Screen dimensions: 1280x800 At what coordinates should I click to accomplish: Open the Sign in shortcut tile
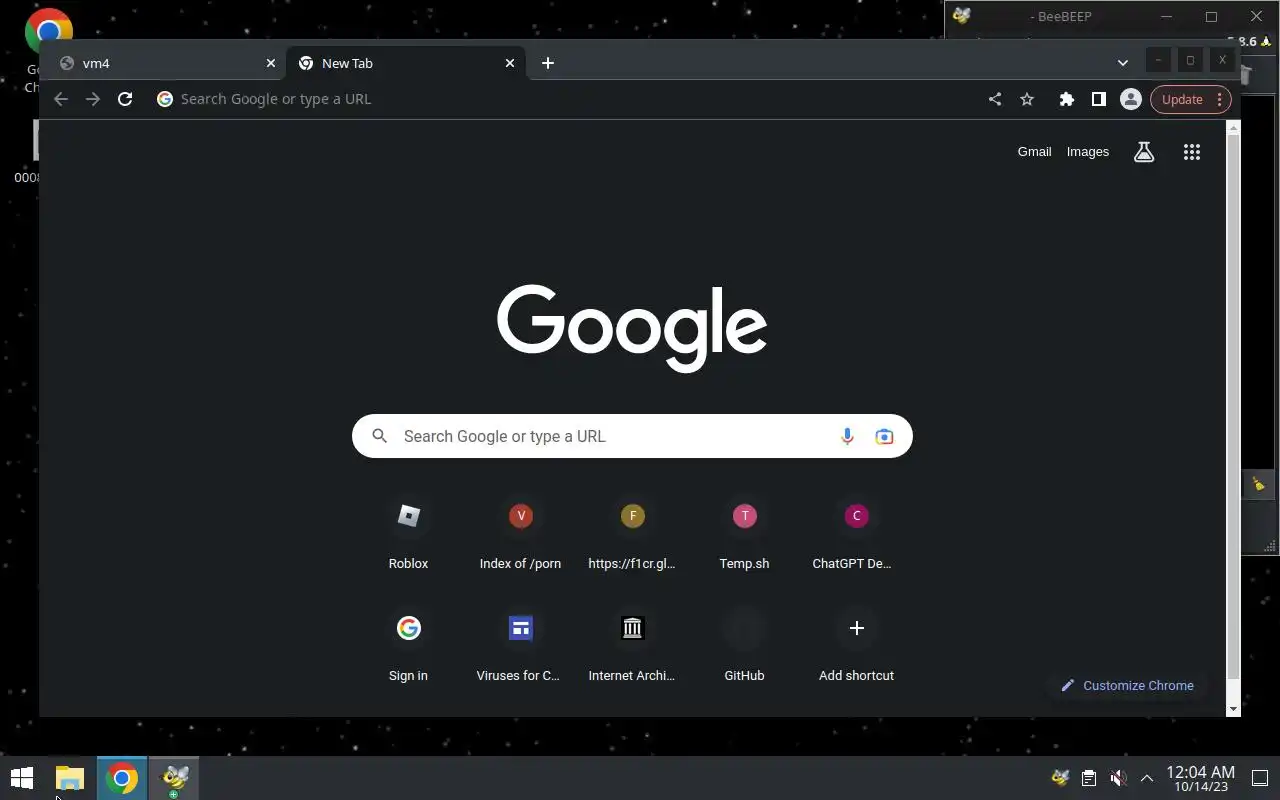pyautogui.click(x=408, y=647)
